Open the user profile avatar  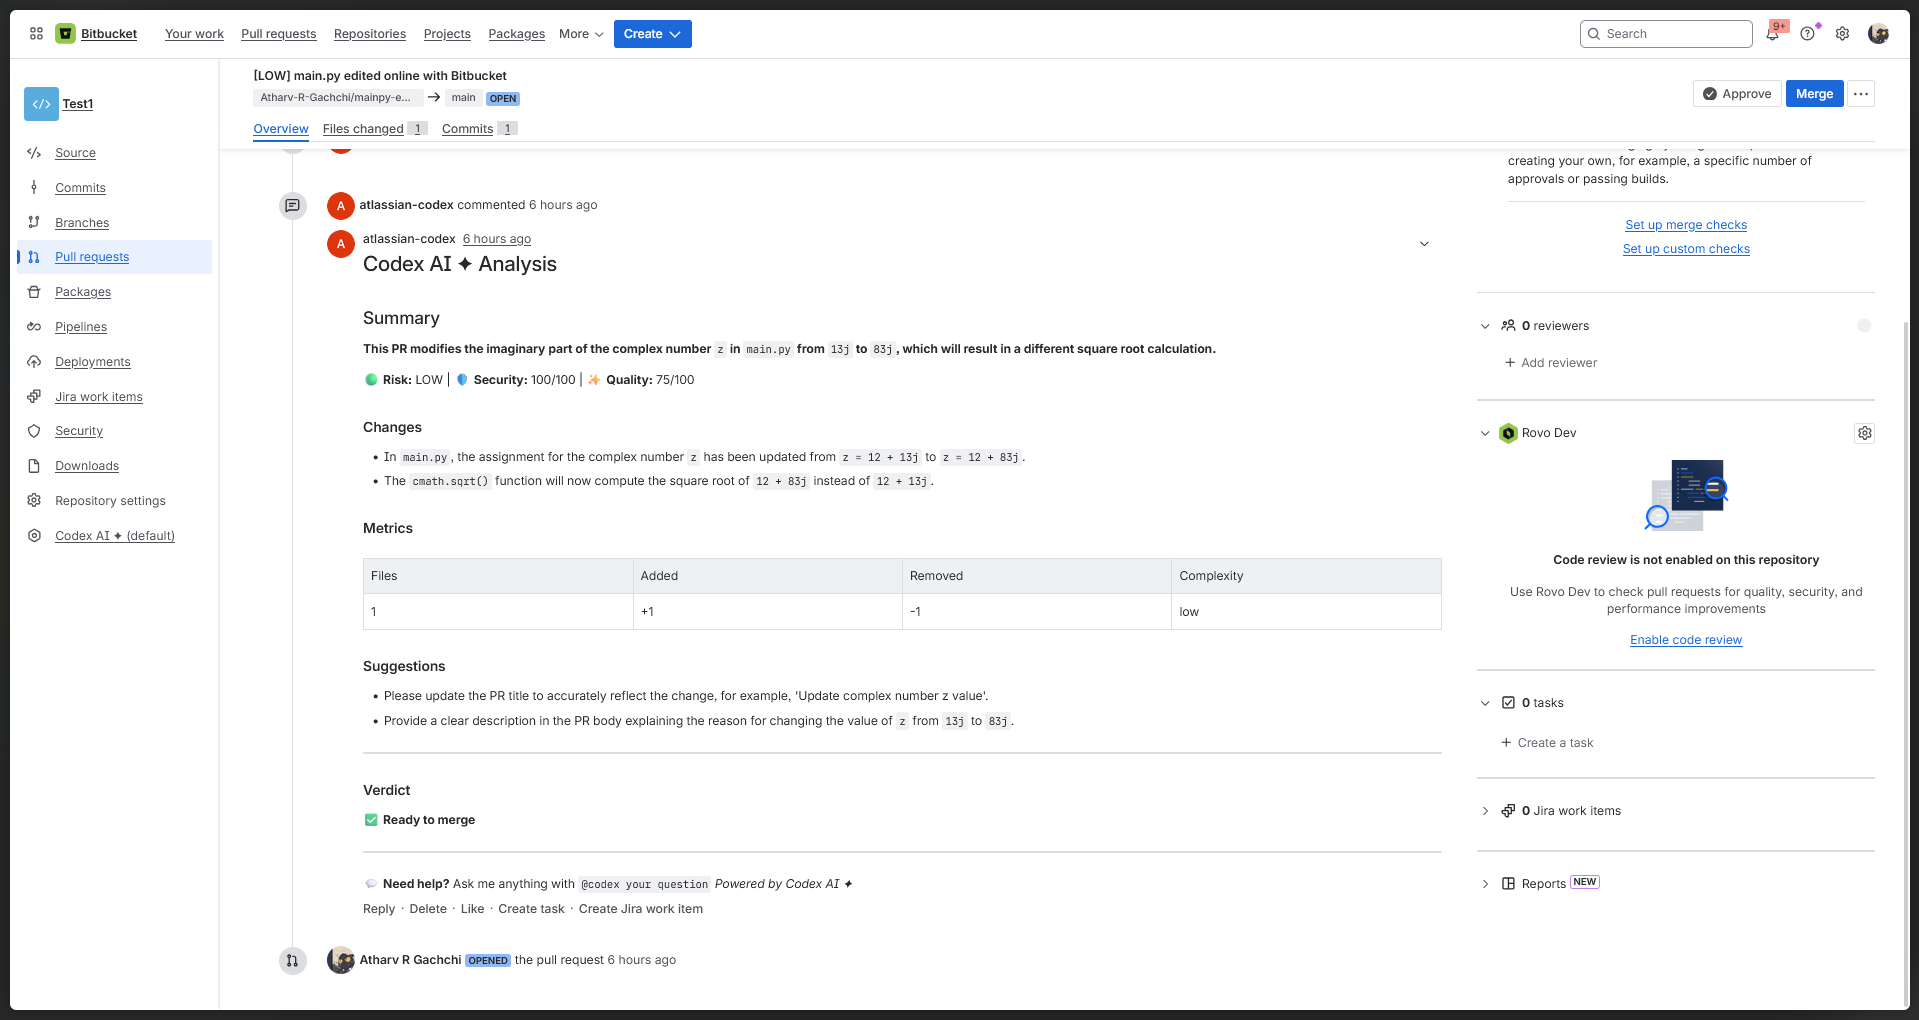[1878, 34]
